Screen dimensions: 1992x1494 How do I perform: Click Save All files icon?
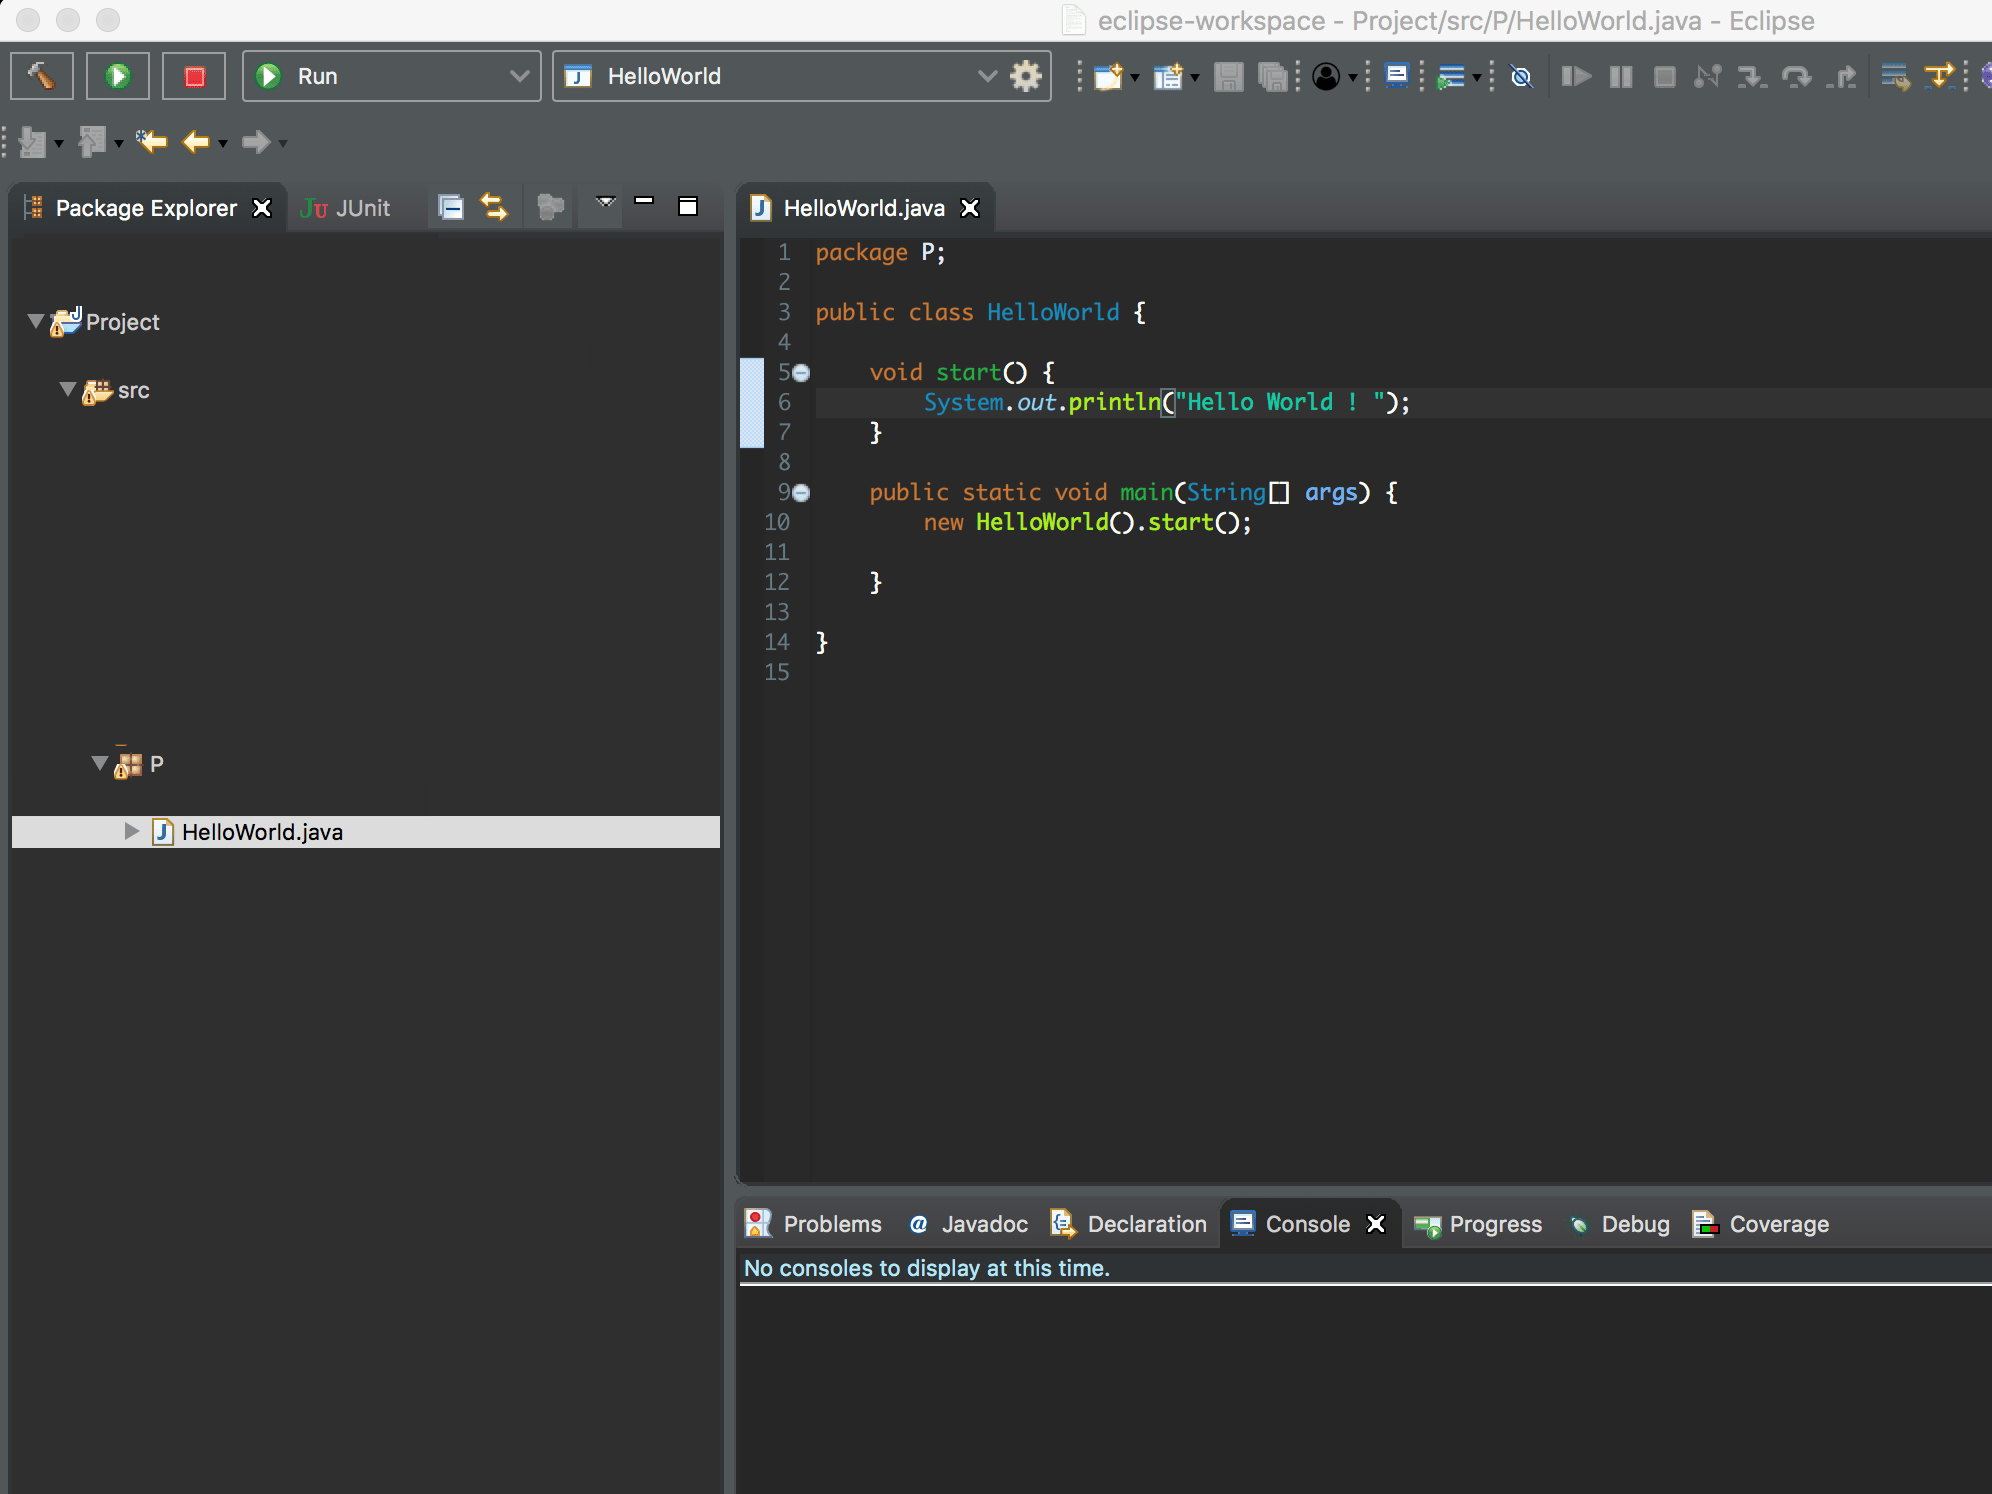1271,76
